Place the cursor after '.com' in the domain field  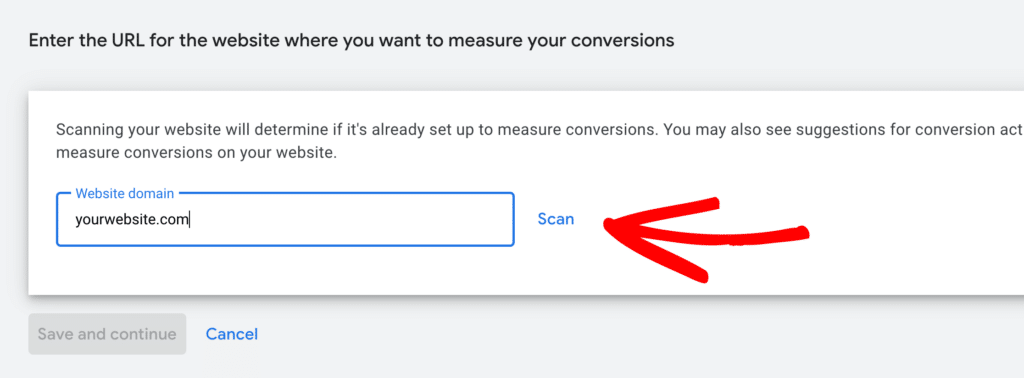coord(190,220)
